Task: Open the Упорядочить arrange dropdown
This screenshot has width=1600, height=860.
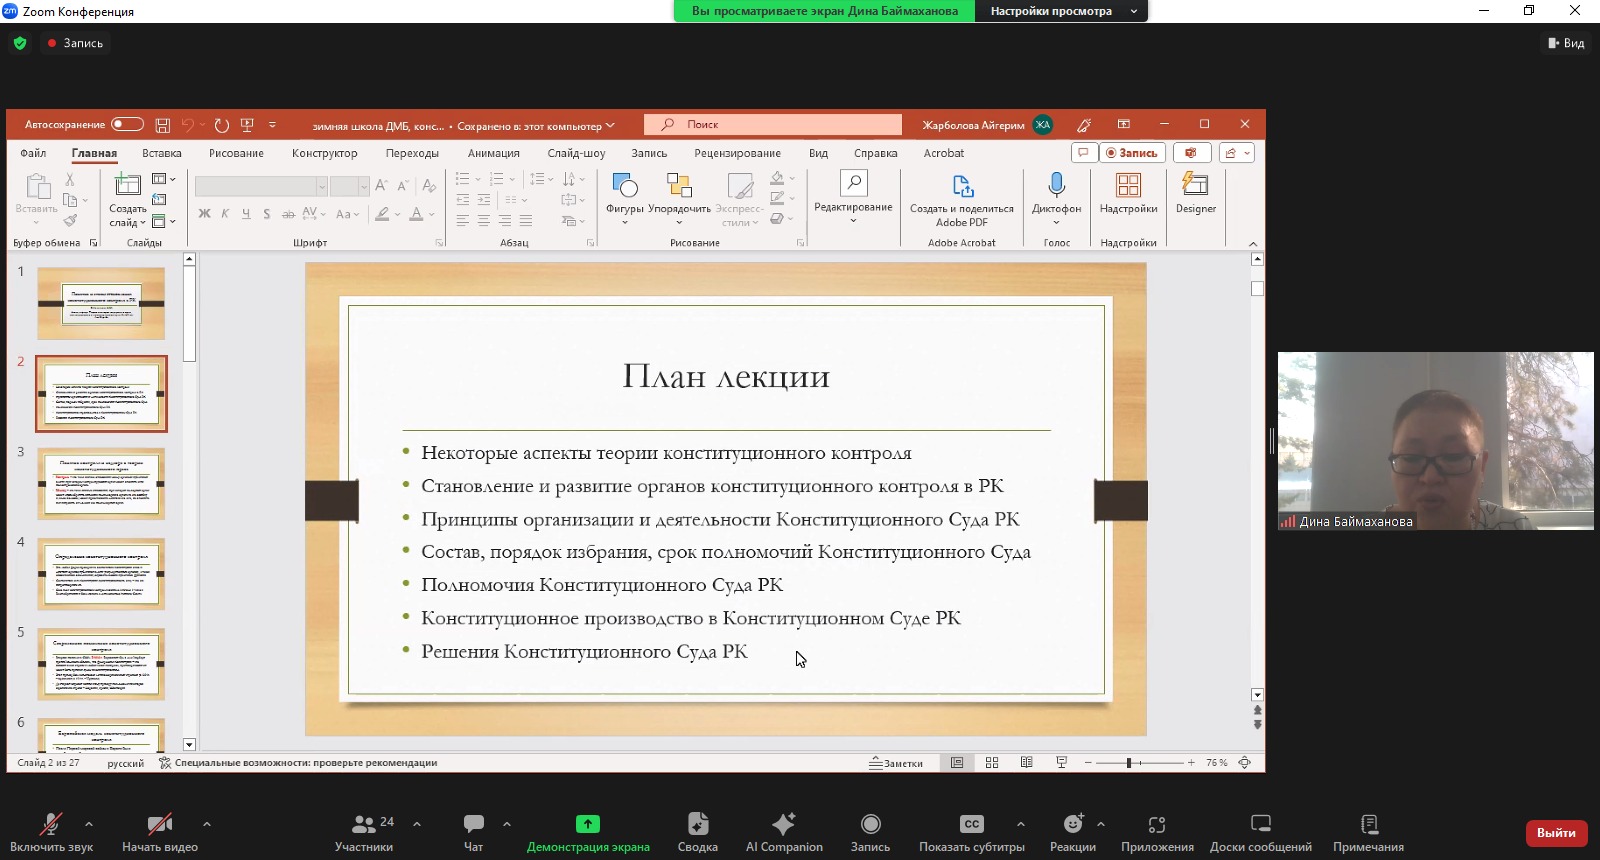Action: pos(679,198)
